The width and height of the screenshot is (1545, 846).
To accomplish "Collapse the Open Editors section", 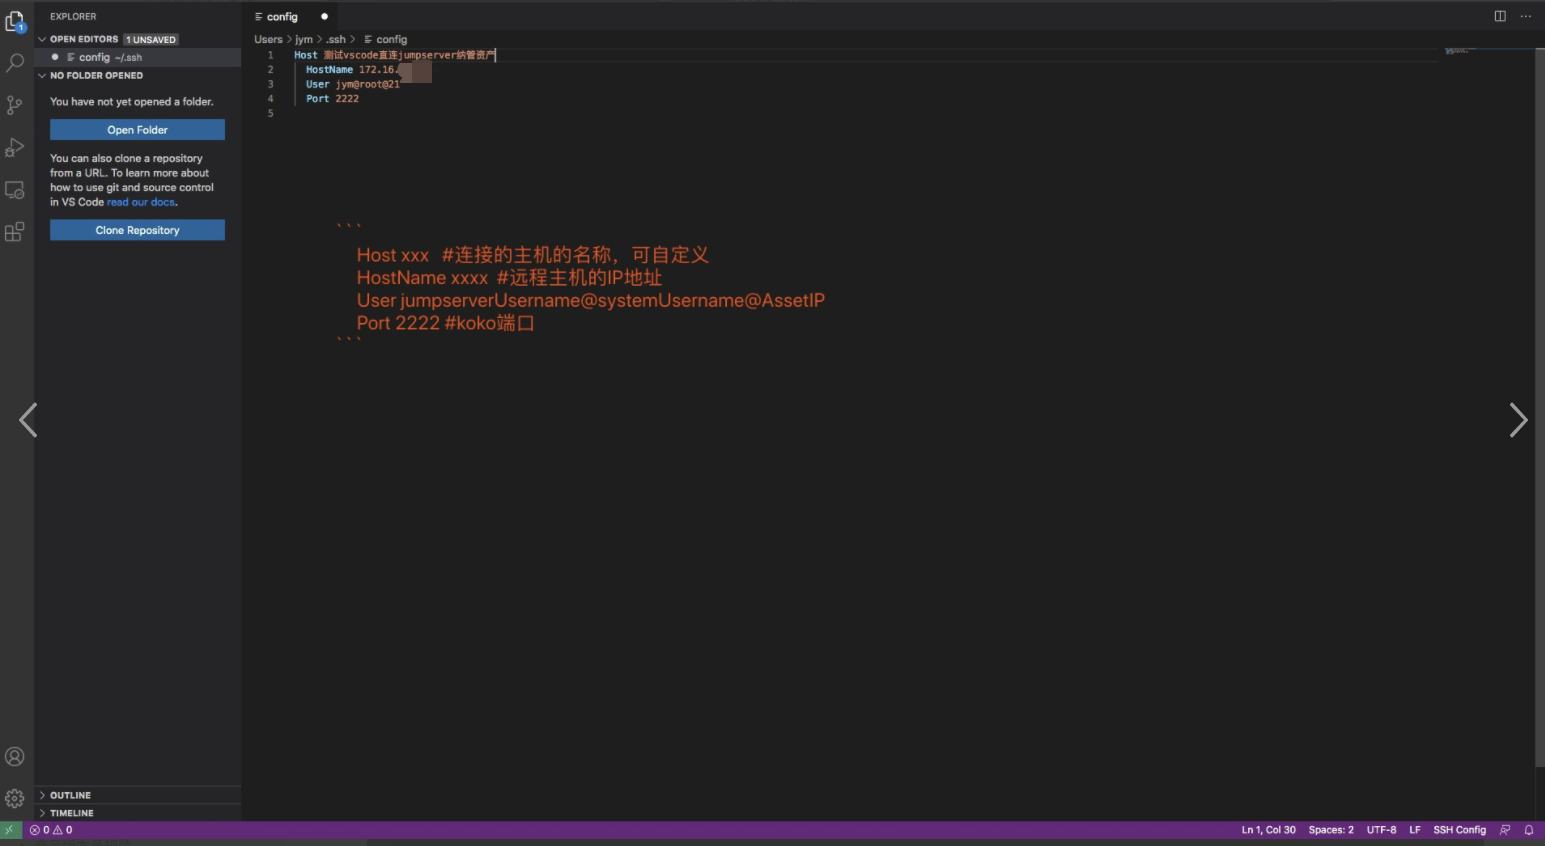I will tap(42, 39).
